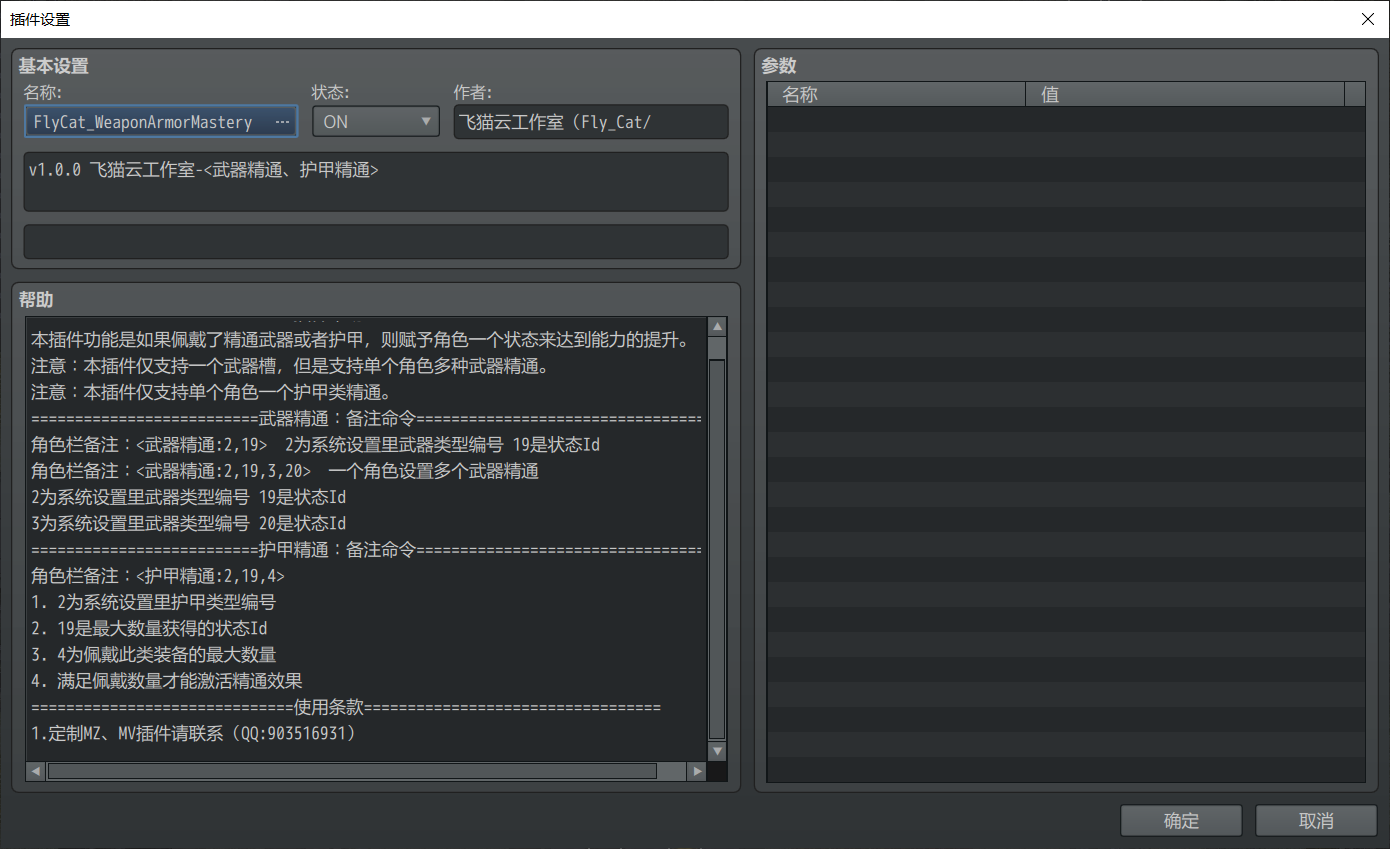Click the line "1. 2为系统设置里护甲类型编号"
Viewport: 1390px width, 849px height.
pos(153,602)
